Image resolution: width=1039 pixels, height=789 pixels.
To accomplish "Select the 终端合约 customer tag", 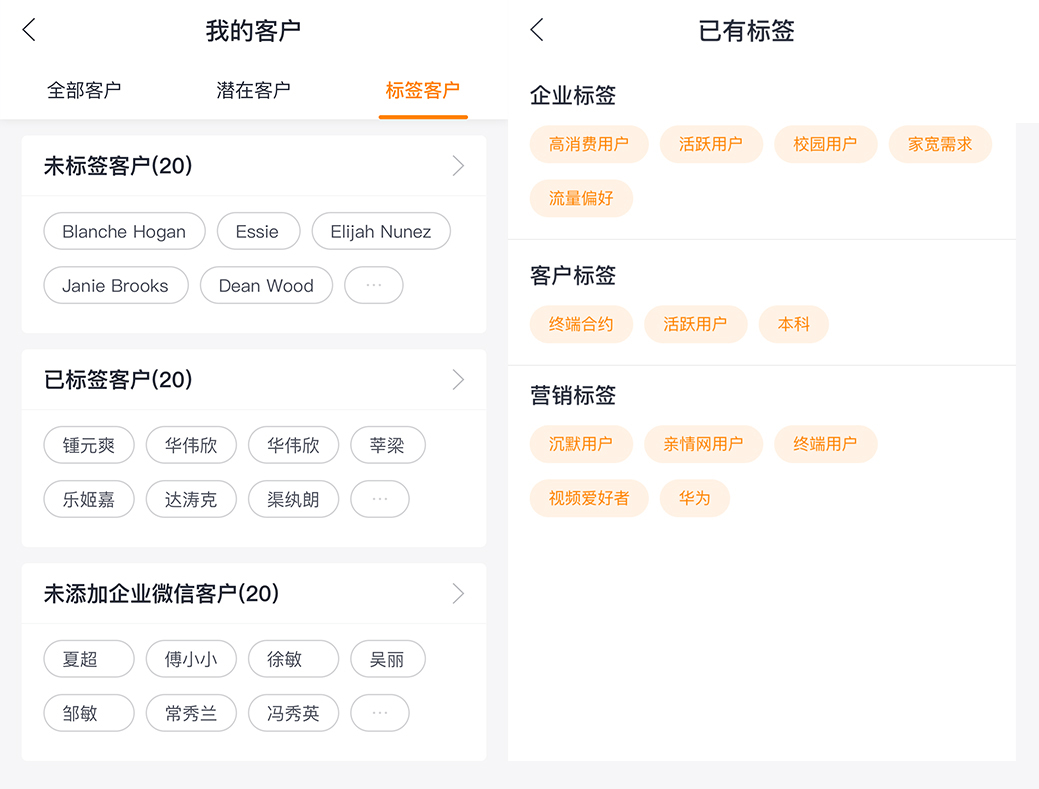I will 581,324.
